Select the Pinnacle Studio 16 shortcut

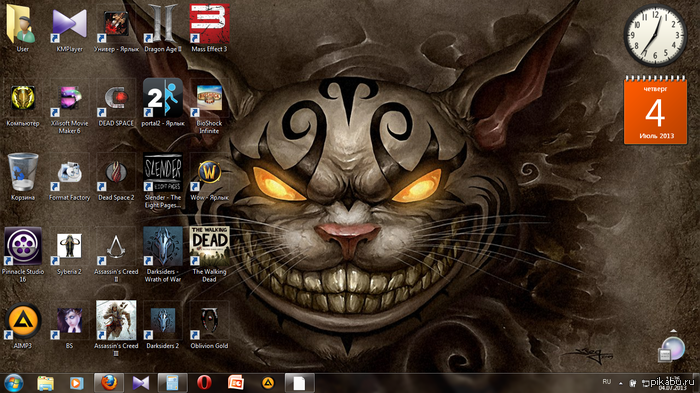point(22,255)
